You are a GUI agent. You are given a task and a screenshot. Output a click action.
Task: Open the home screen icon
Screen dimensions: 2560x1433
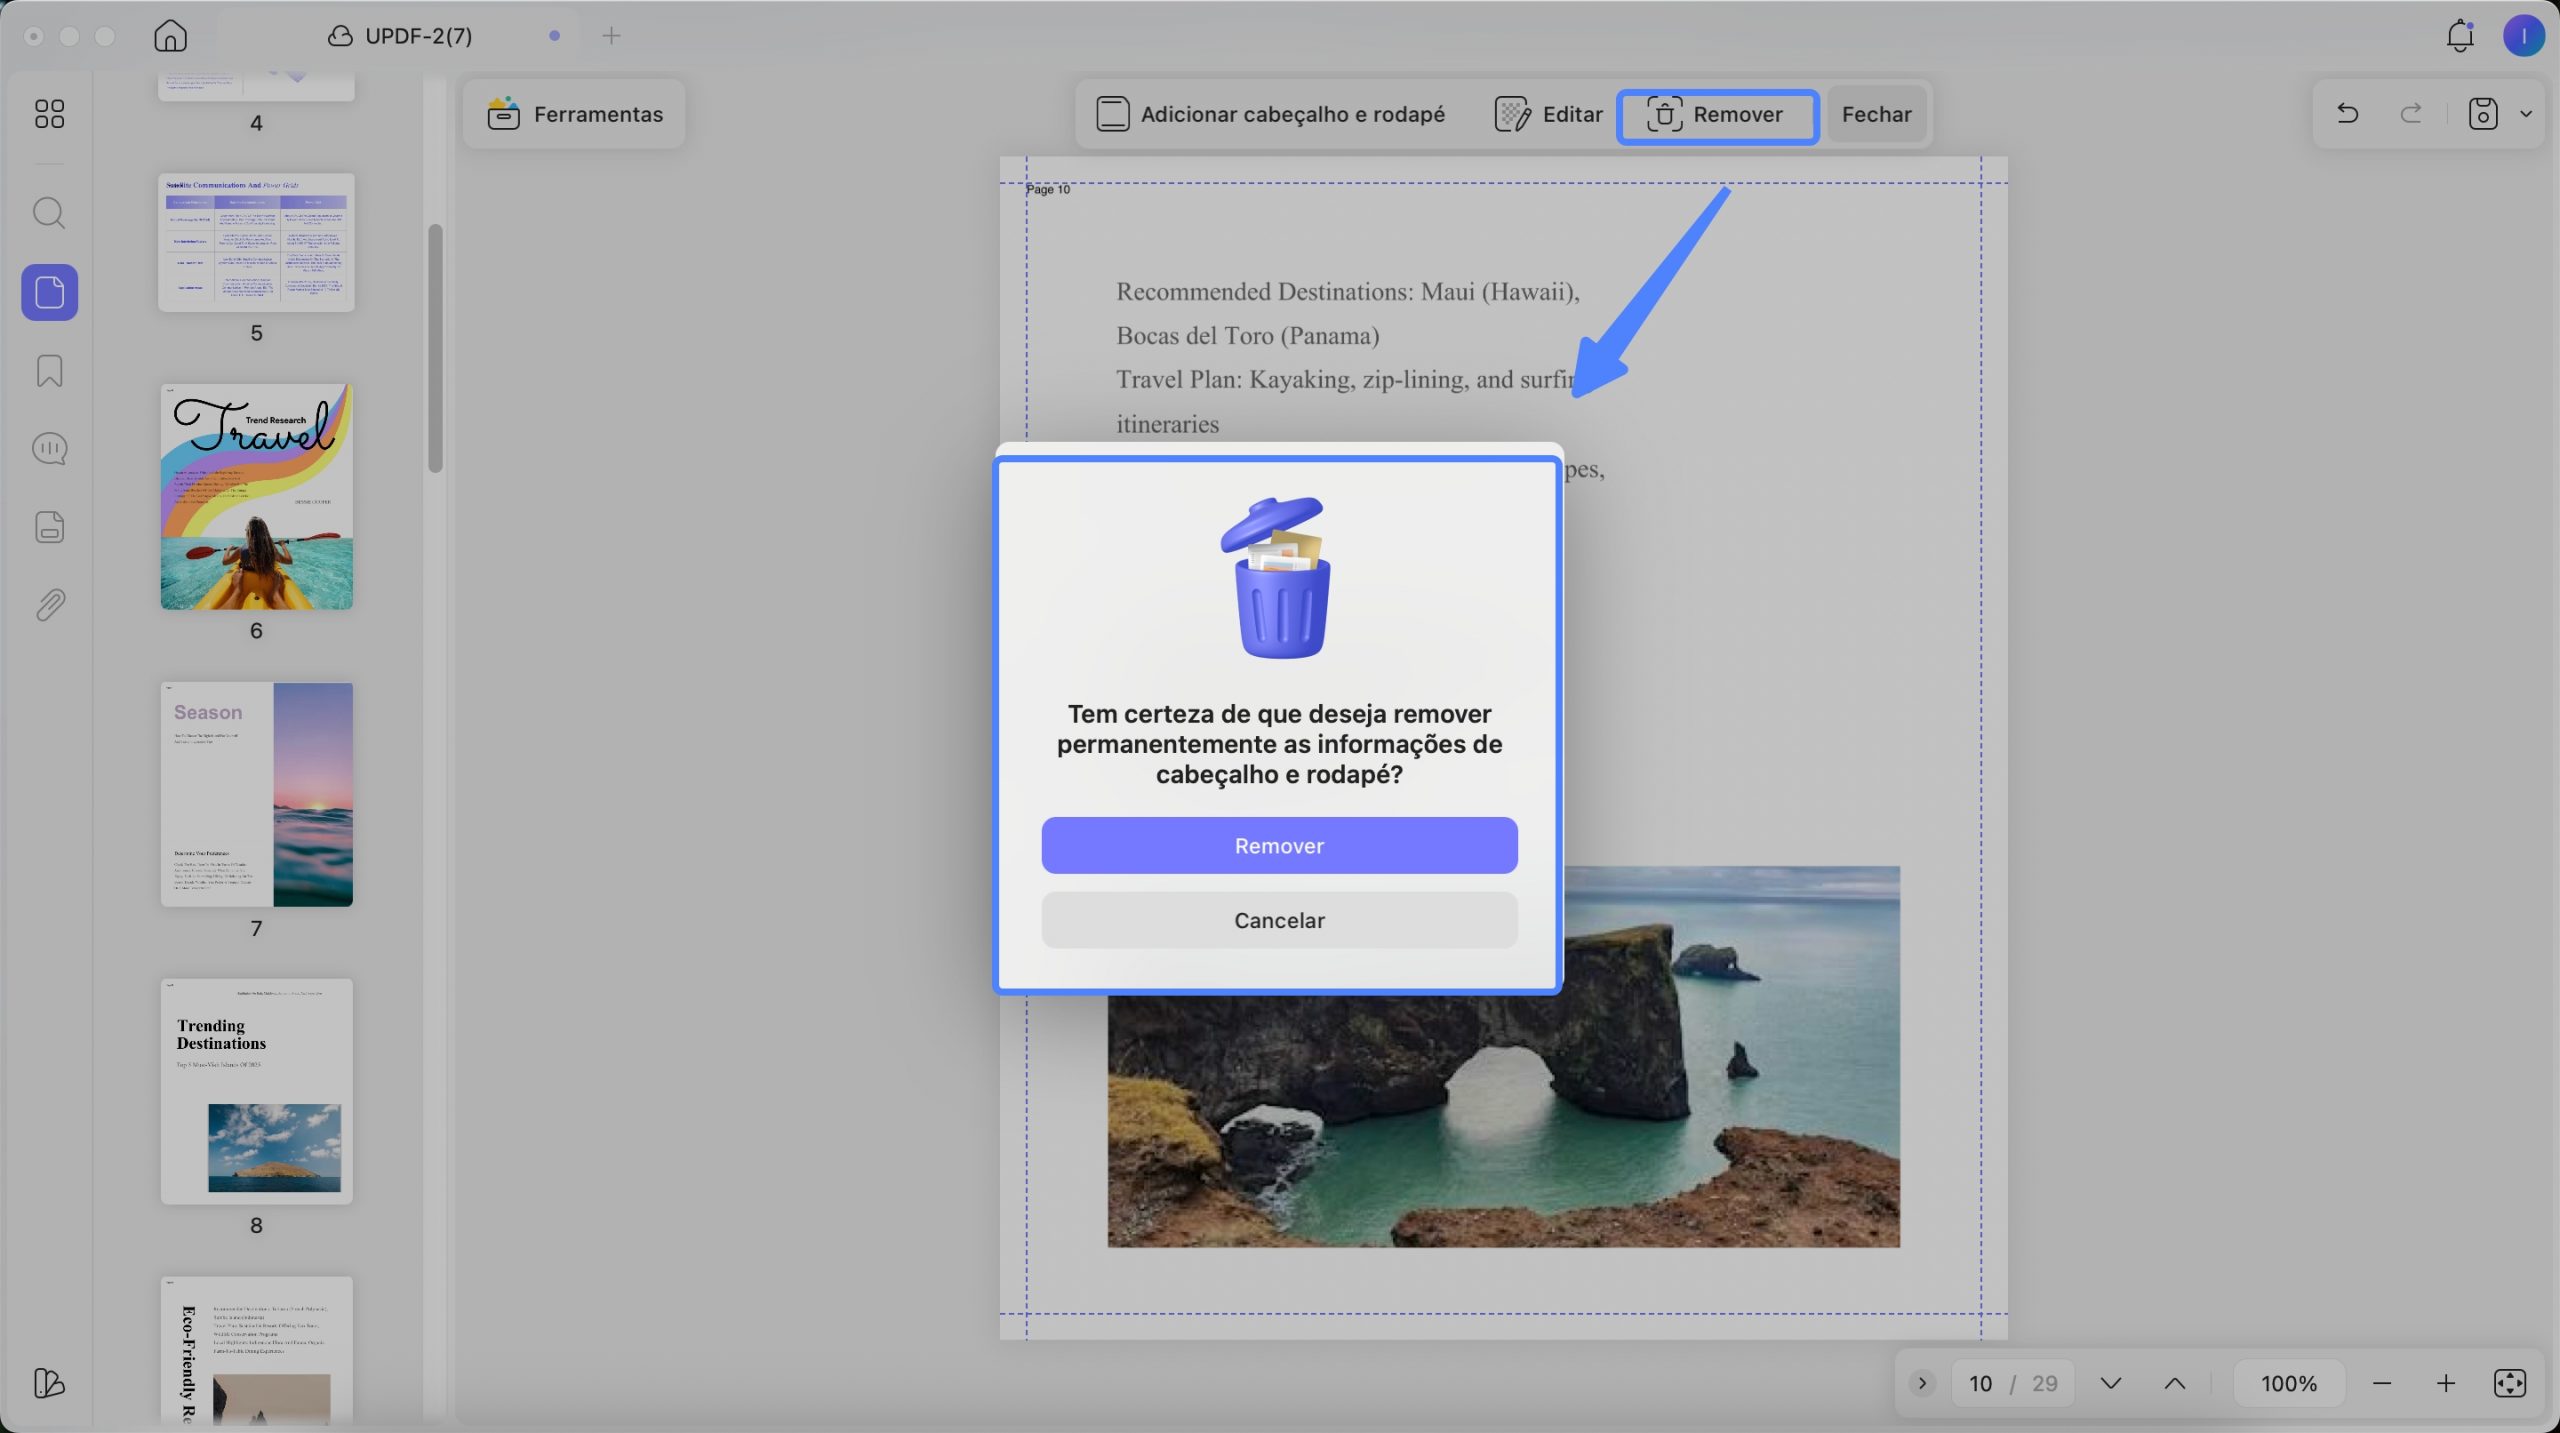[x=170, y=36]
